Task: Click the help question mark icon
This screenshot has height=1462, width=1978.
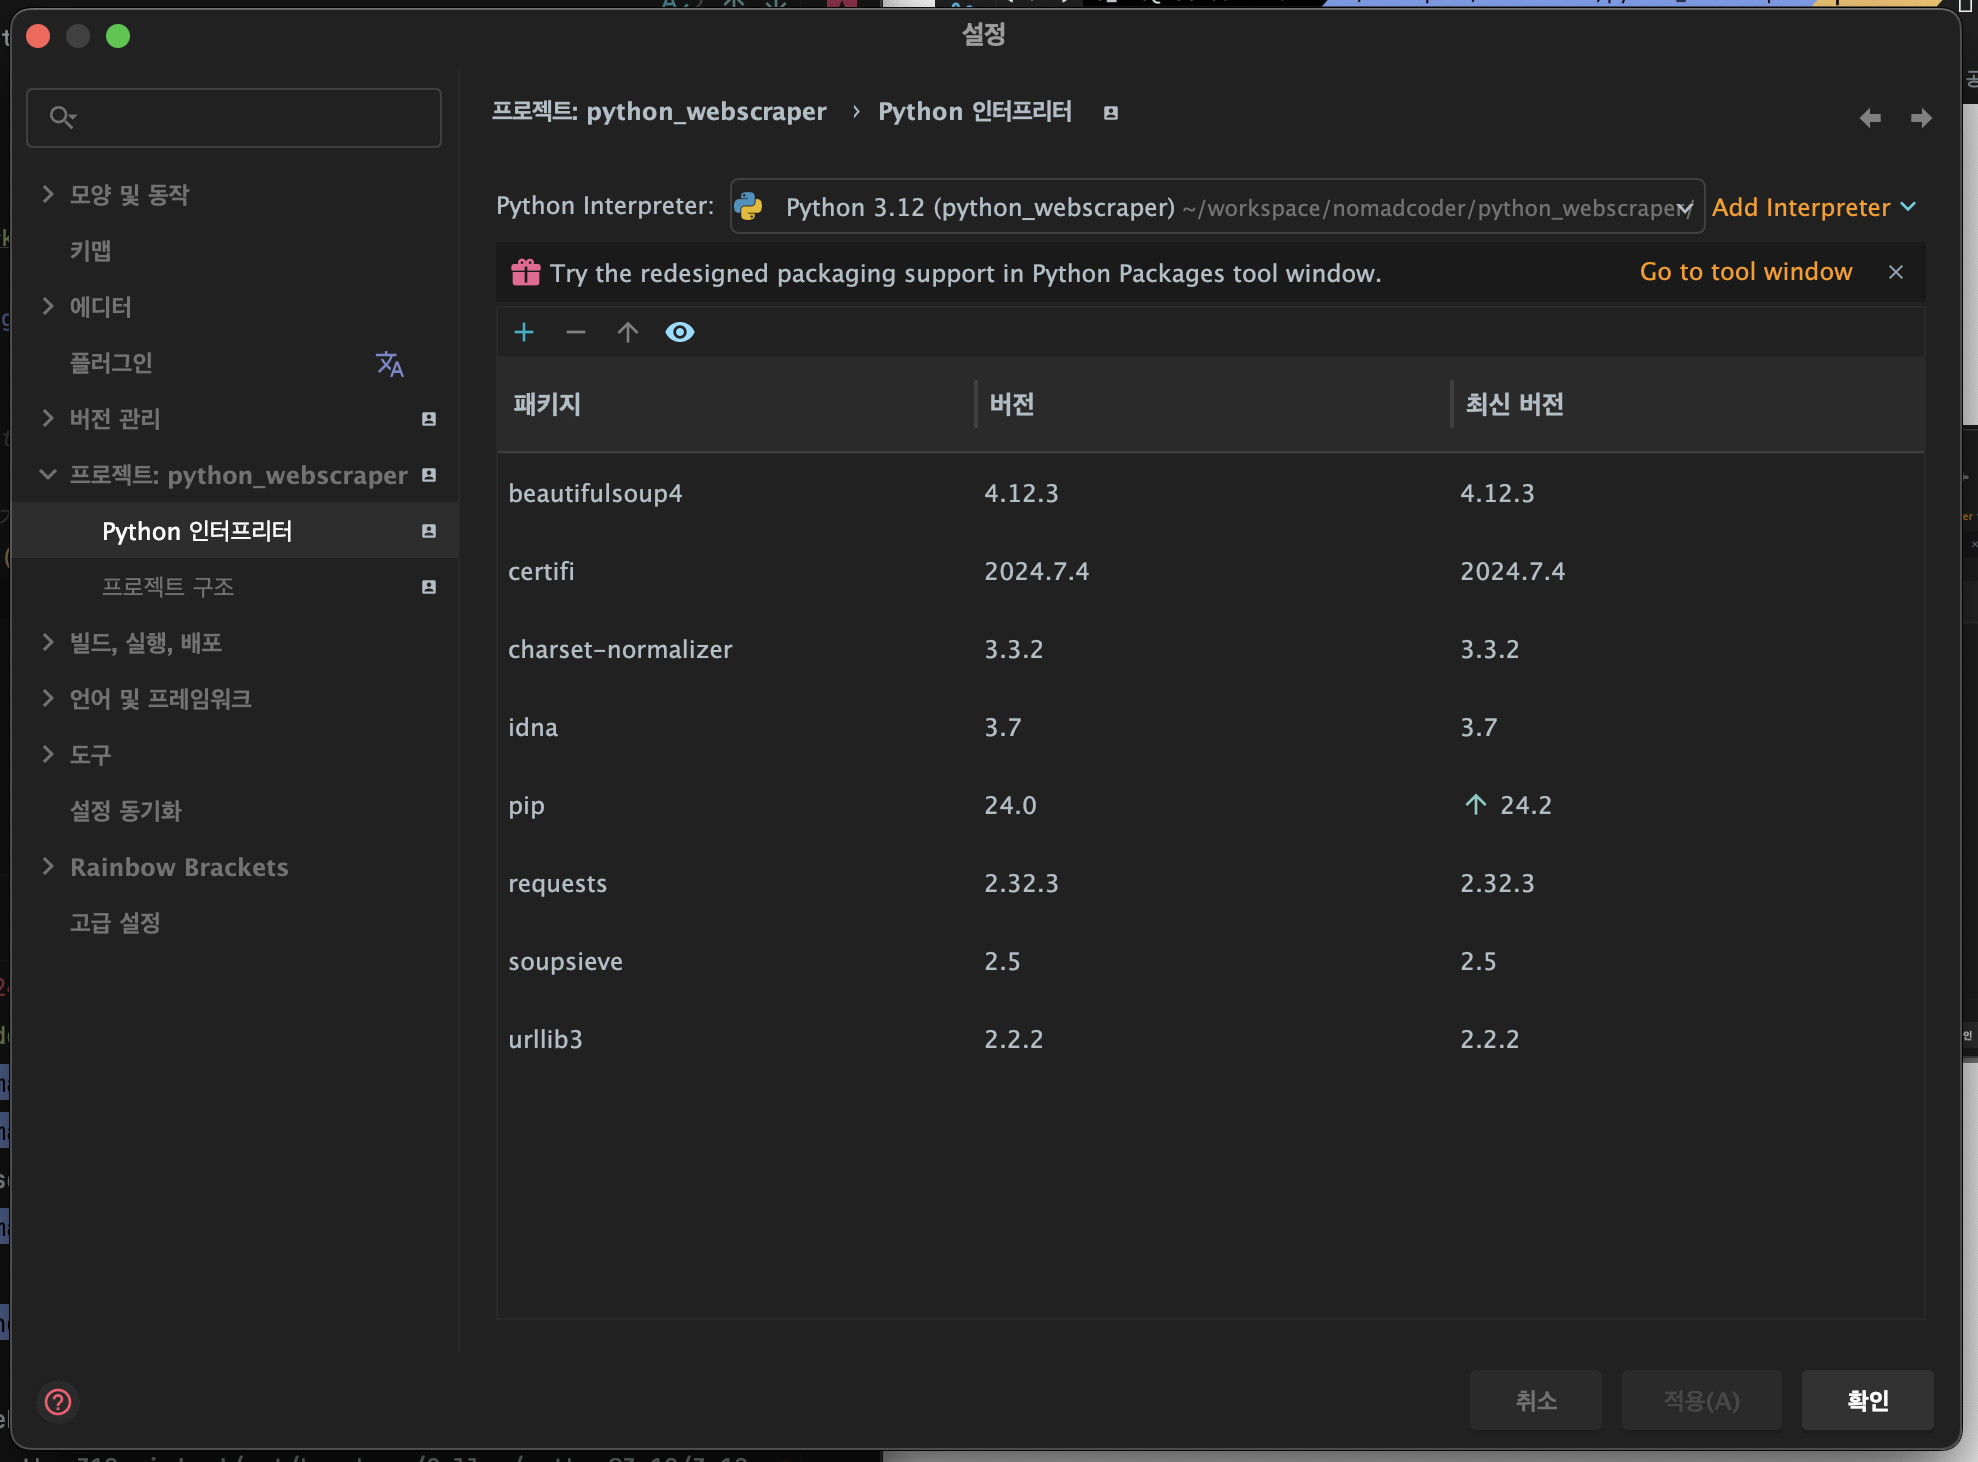Action: 59,1402
